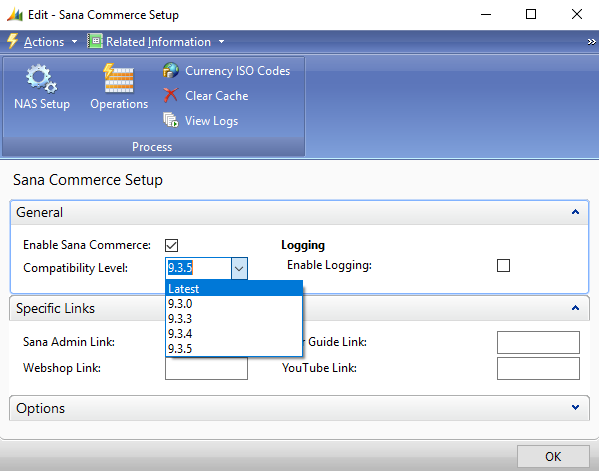Open the Actions menu
The image size is (599, 471).
point(44,42)
